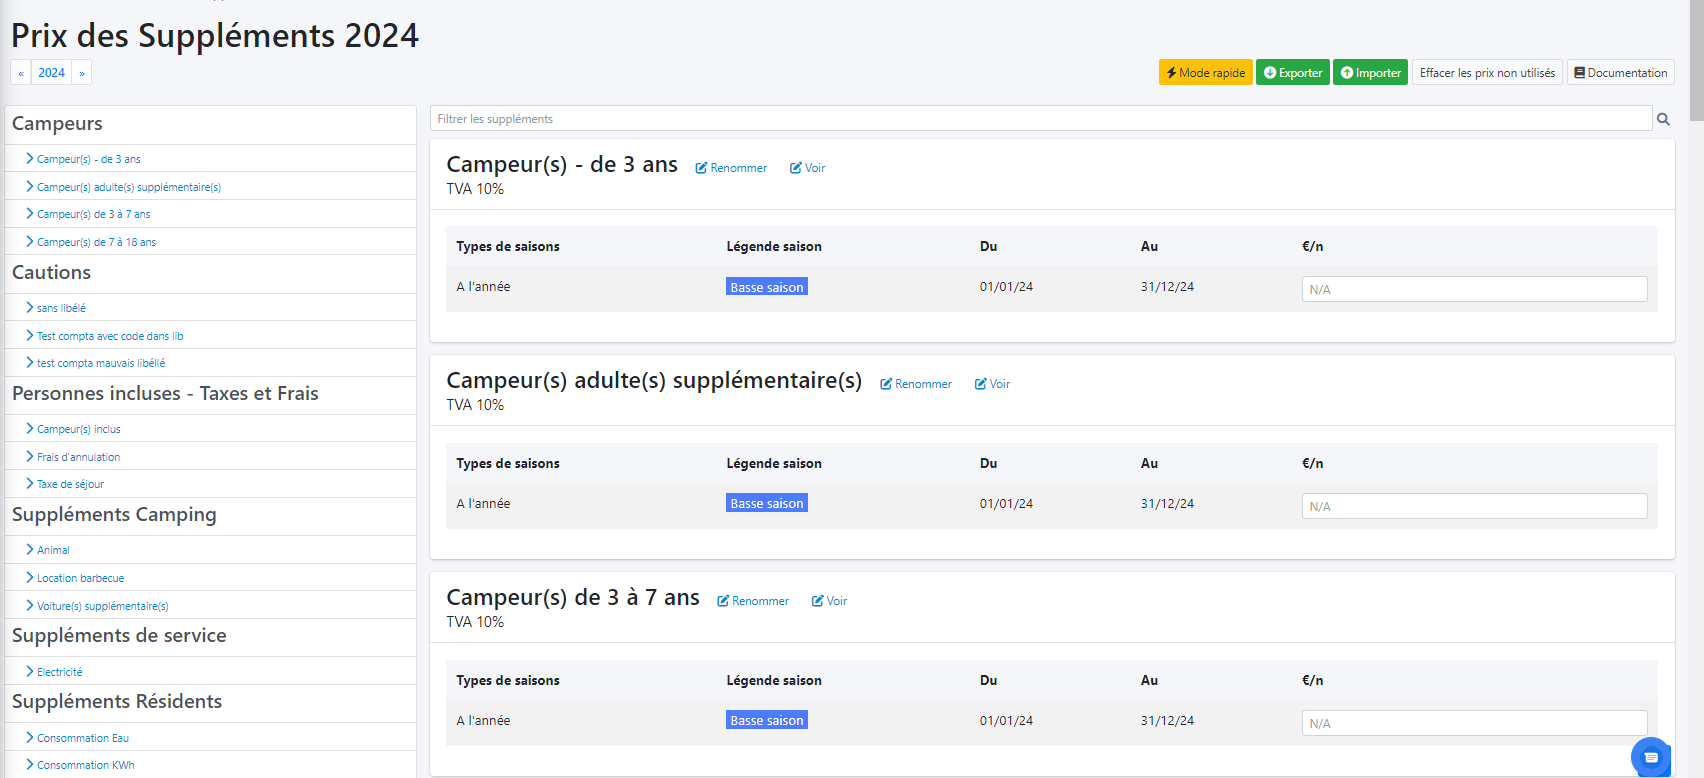Expand Animal supplement in sidebar

tap(53, 550)
